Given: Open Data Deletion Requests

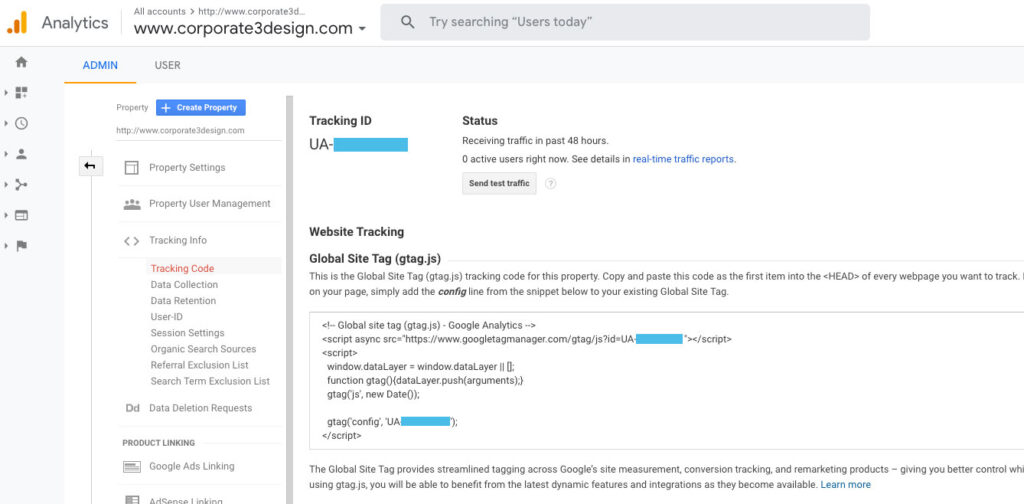Looking at the screenshot, I should (x=200, y=408).
